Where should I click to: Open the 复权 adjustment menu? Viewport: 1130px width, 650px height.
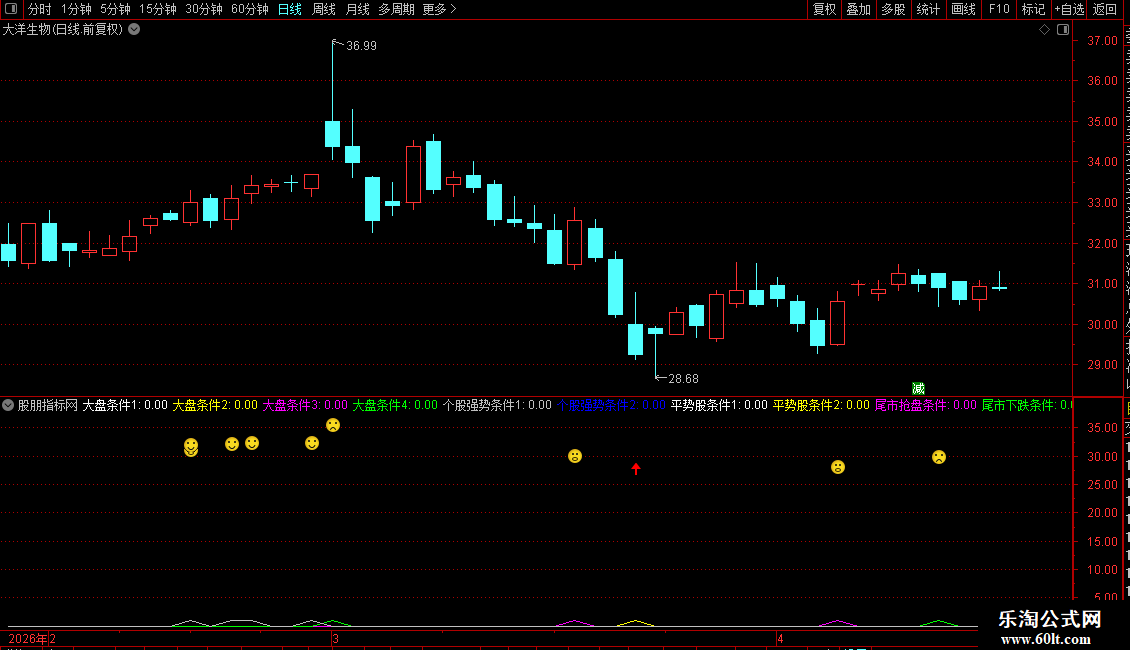(824, 9)
